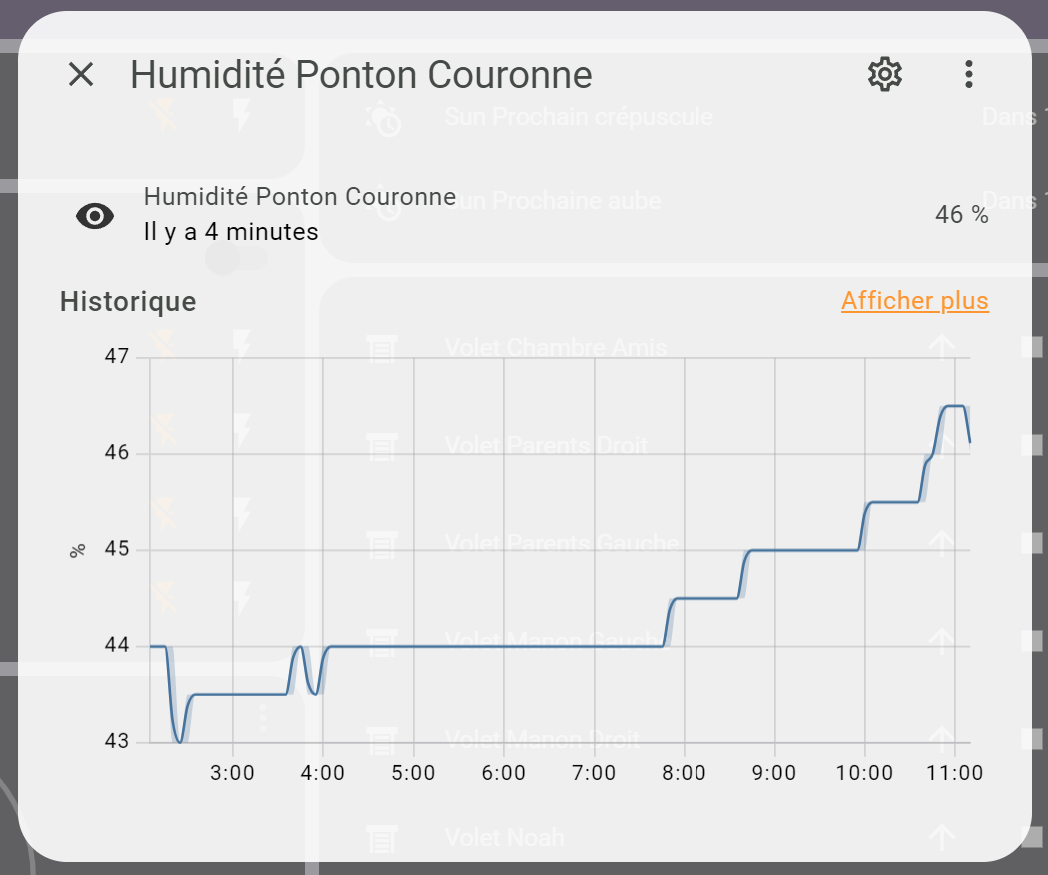Screen dimensions: 1048x875
Task: Click the 46 % current value
Action: (961, 215)
